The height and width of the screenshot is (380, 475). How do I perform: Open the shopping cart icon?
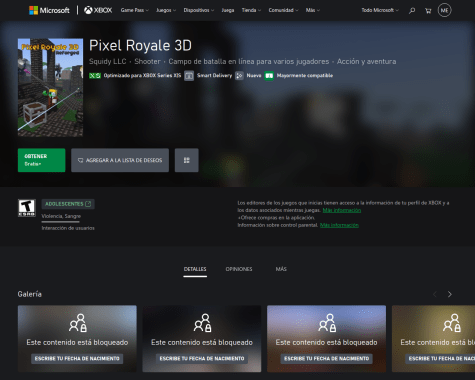coord(428,11)
